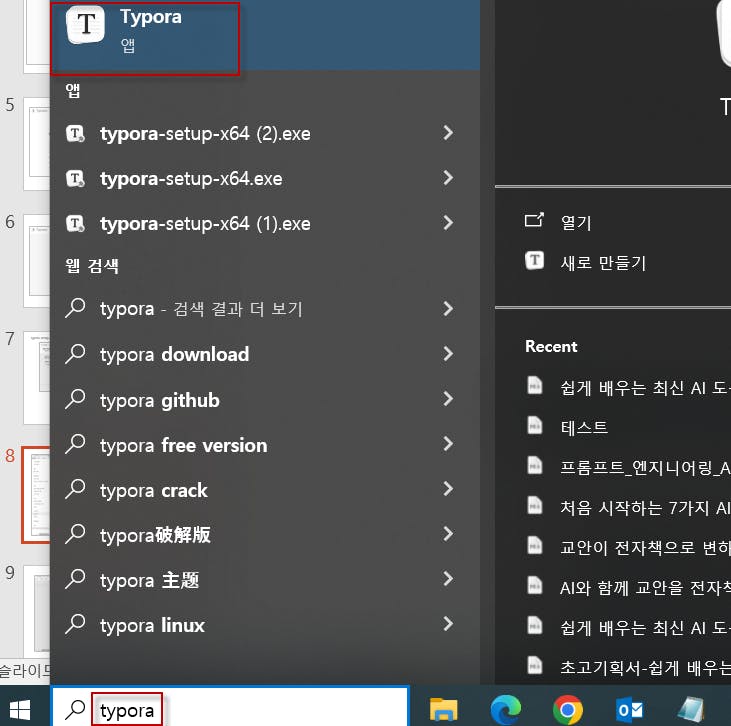Select slide 5 thumbnail in PowerPoint
Screen dimensions: 731x726
(37, 144)
